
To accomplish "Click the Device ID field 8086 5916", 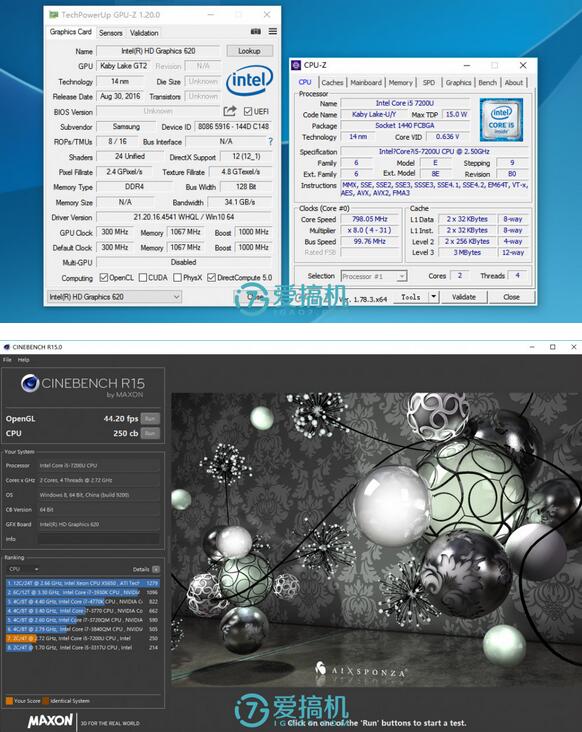I will 233,127.
